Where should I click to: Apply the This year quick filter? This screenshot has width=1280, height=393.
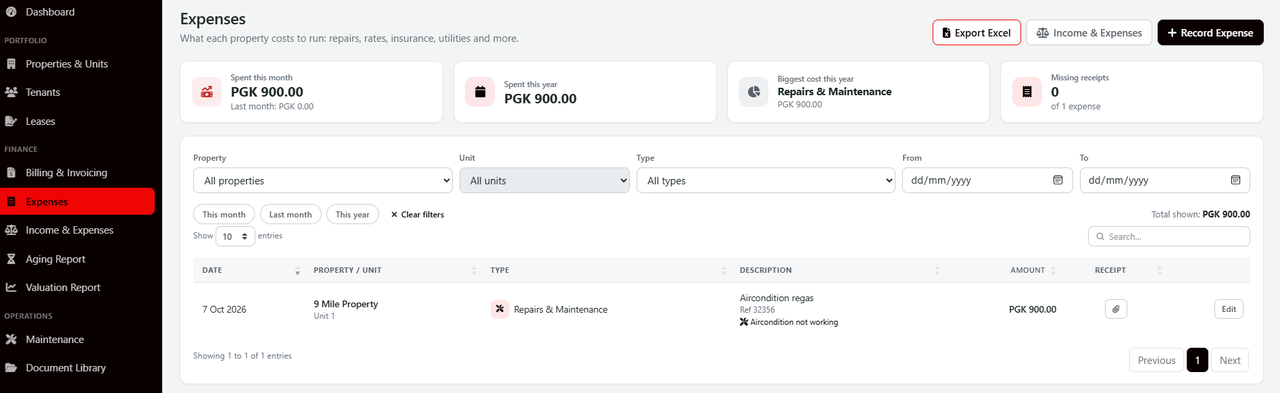pos(352,214)
